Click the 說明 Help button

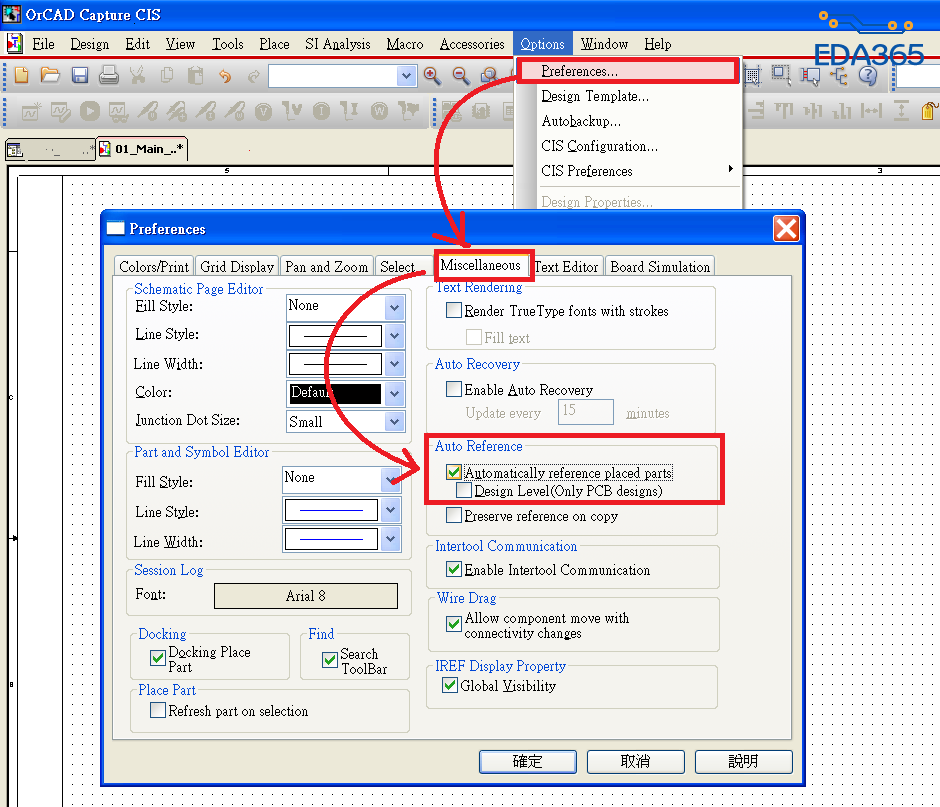point(743,761)
